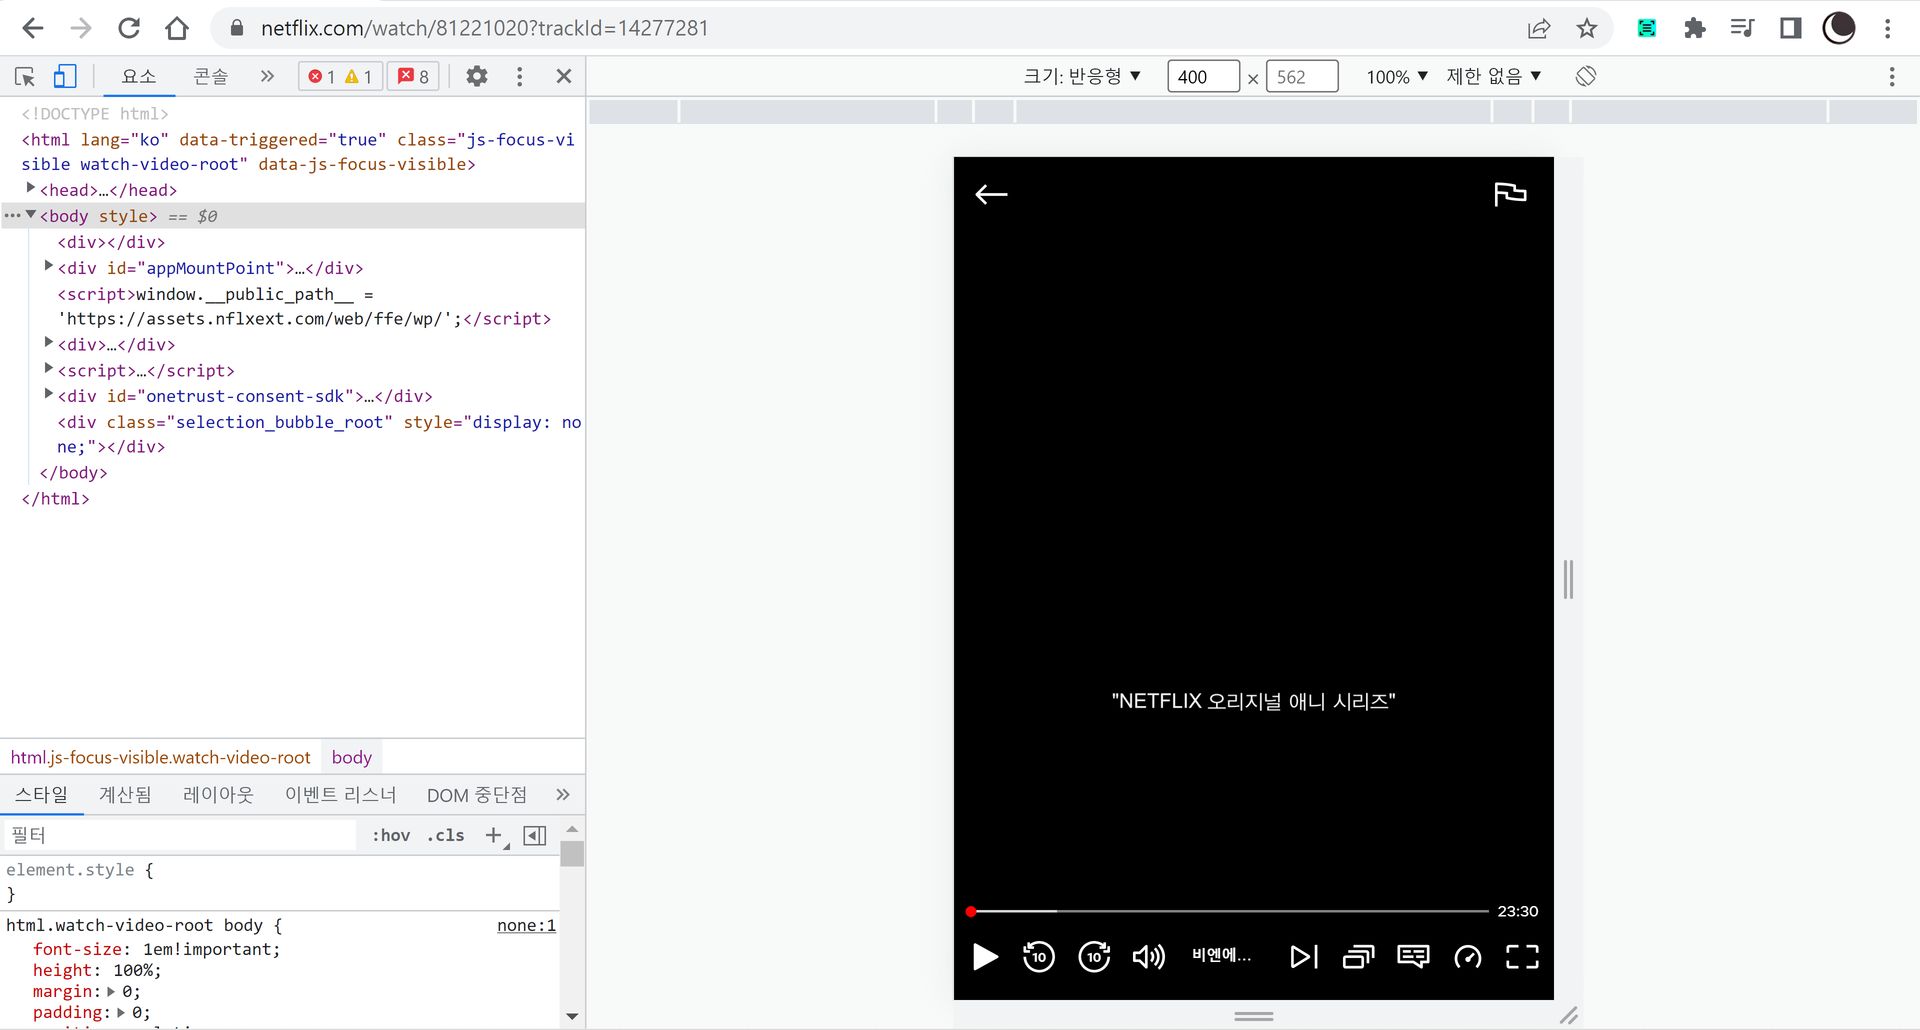Open the 100% zoom dropdown

tap(1397, 77)
